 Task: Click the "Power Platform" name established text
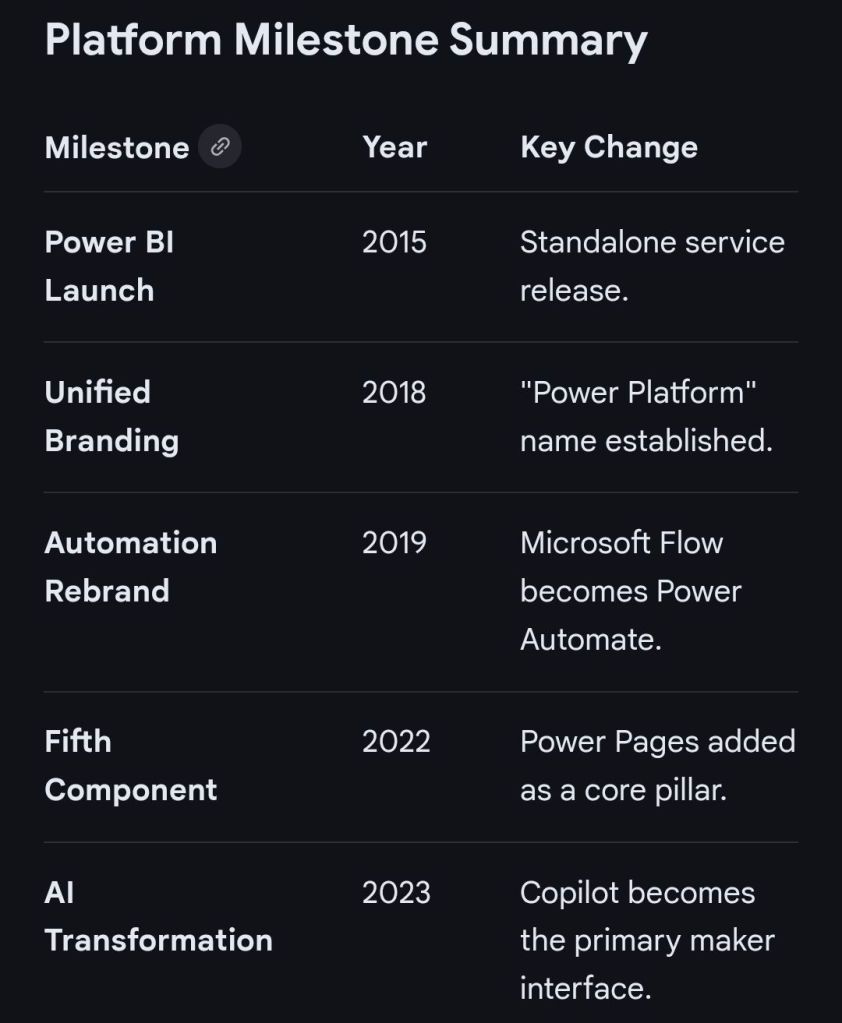[646, 416]
